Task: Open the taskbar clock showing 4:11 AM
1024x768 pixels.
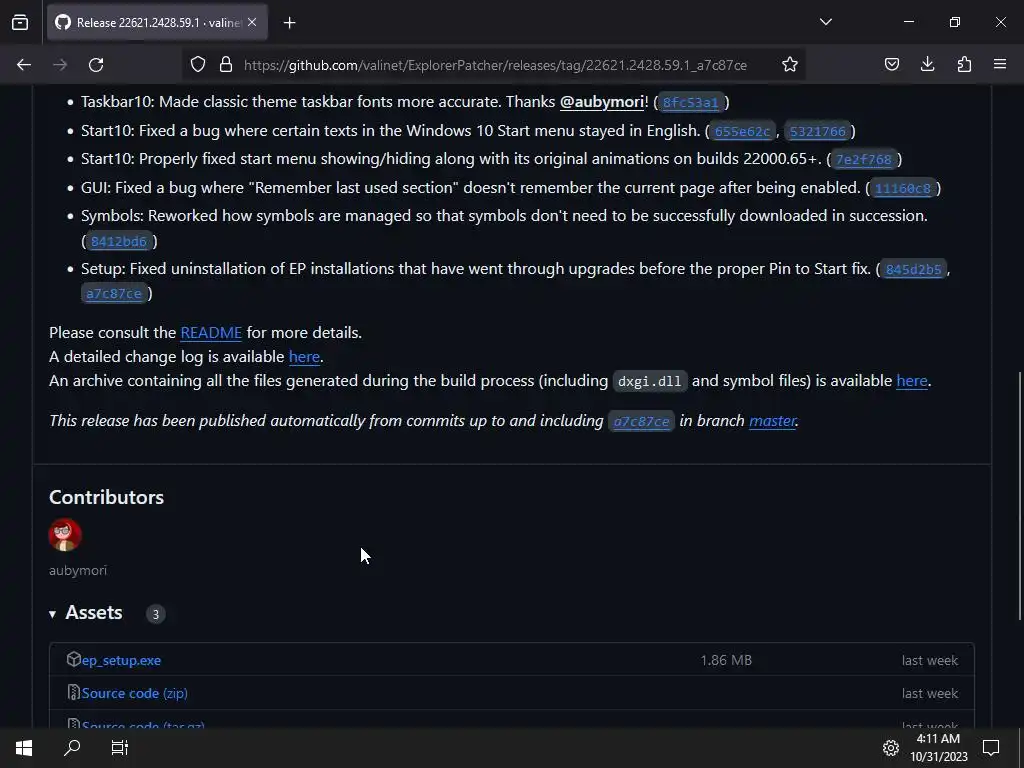Action: point(938,748)
